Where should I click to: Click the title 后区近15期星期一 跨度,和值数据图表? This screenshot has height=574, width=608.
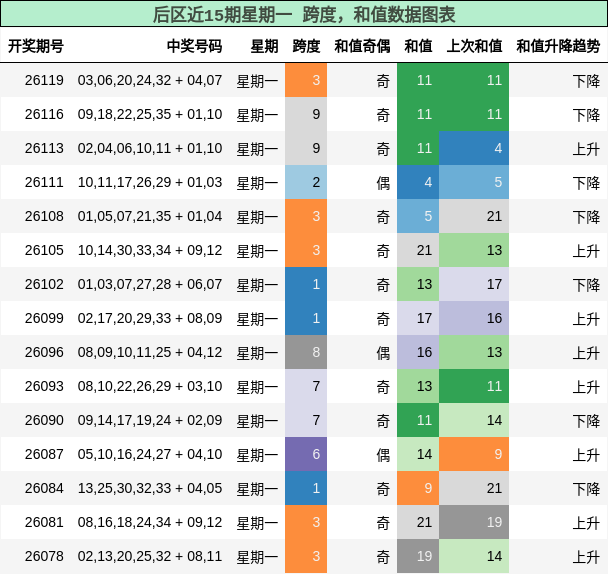pyautogui.click(x=304, y=14)
